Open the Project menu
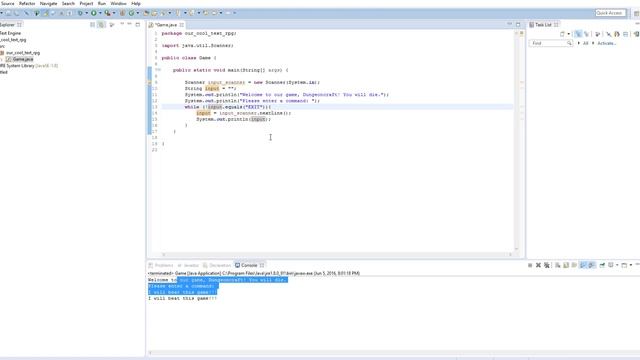This screenshot has width=640, height=360. [x=86, y=3]
